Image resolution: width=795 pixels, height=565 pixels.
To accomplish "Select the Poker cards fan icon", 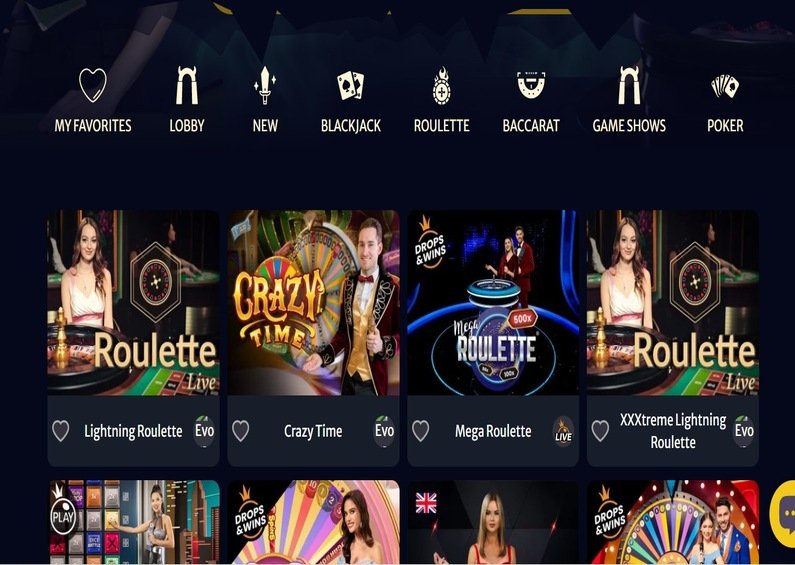I will point(725,86).
